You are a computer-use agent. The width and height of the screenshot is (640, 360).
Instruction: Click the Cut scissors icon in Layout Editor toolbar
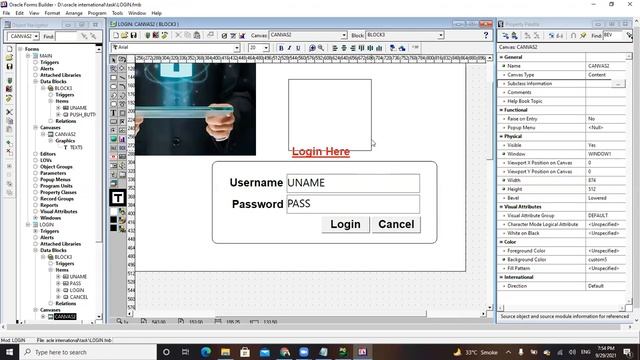178,36
